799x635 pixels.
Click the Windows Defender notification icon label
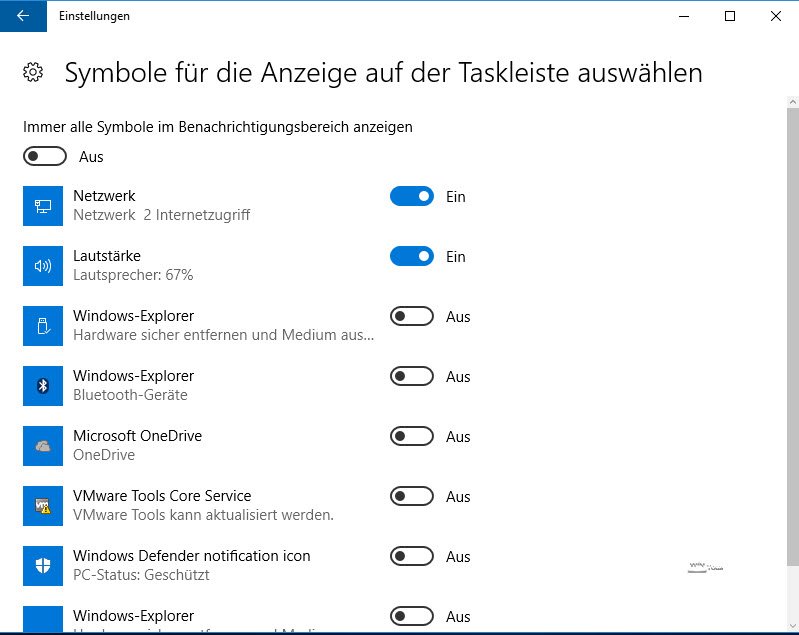pyautogui.click(x=191, y=556)
